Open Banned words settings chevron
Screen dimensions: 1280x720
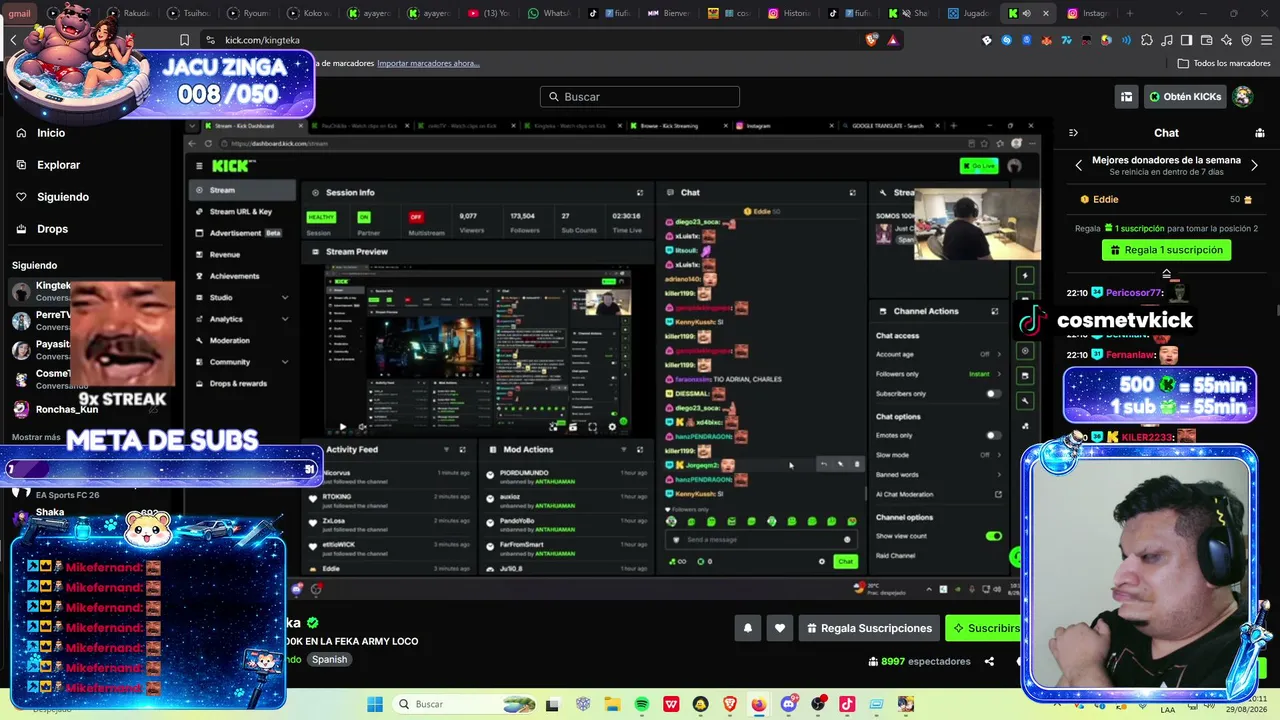click(x=998, y=475)
